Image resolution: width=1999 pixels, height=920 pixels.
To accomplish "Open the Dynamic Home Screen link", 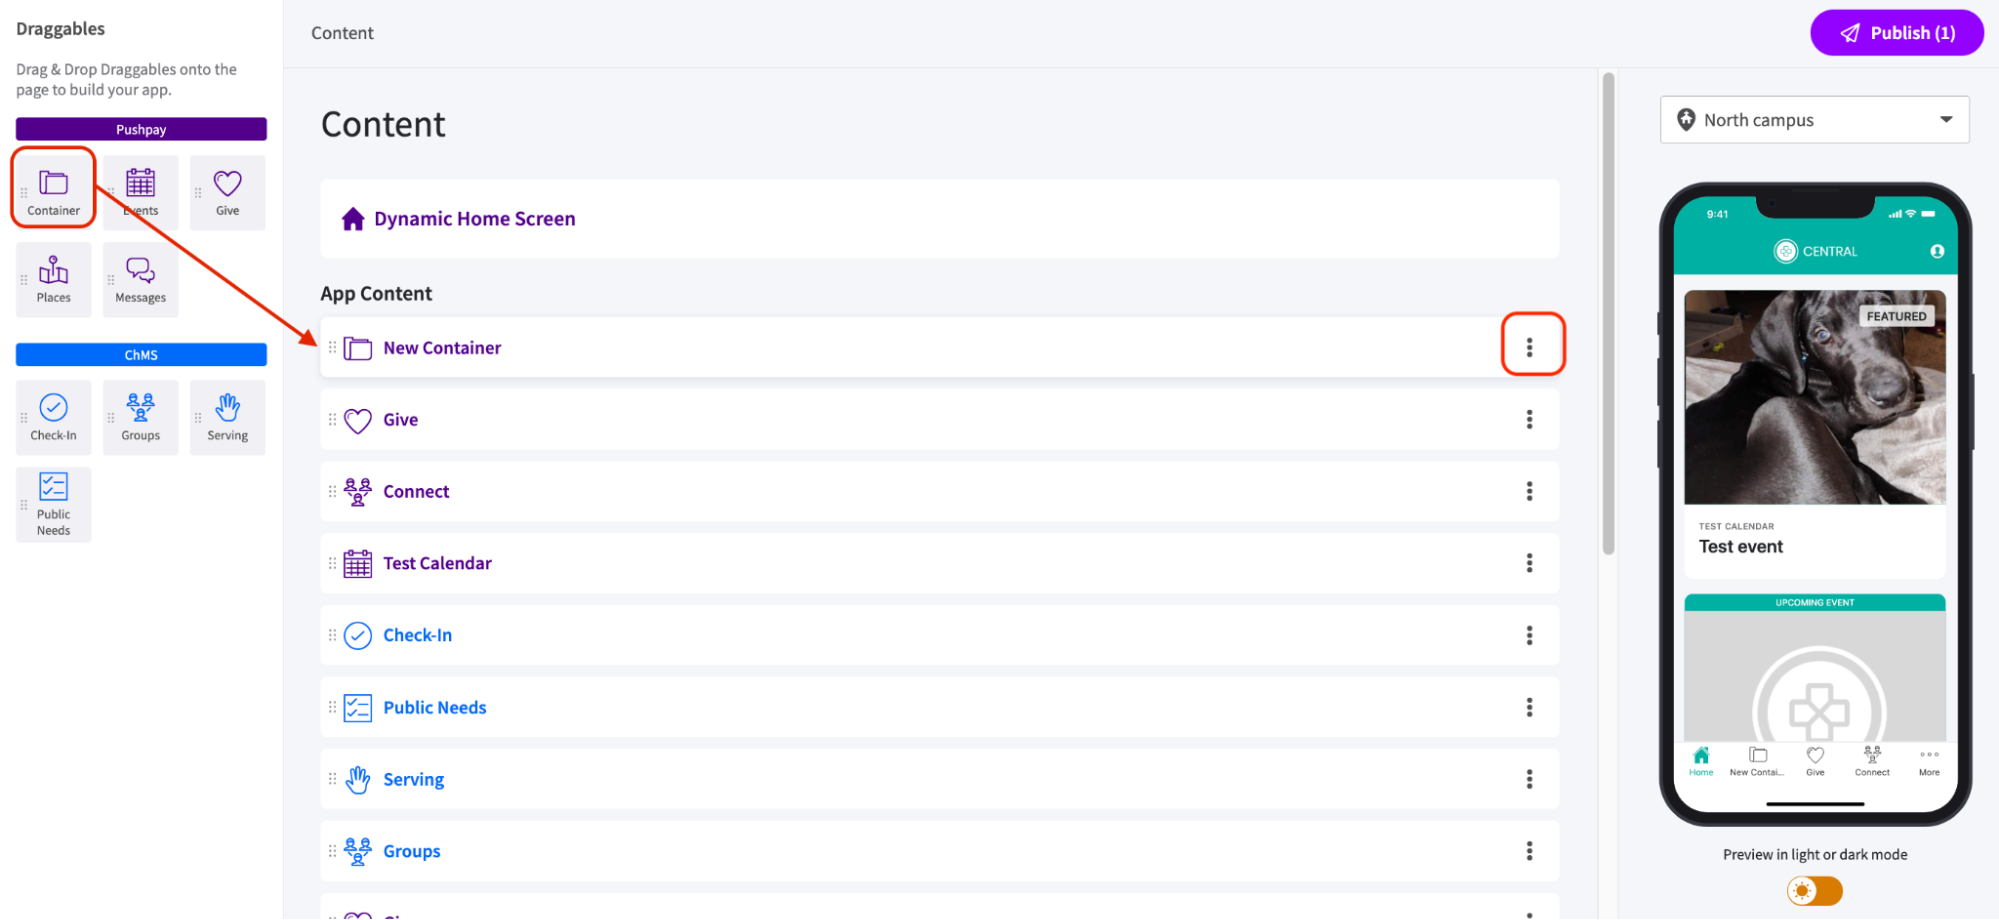I will (x=474, y=219).
